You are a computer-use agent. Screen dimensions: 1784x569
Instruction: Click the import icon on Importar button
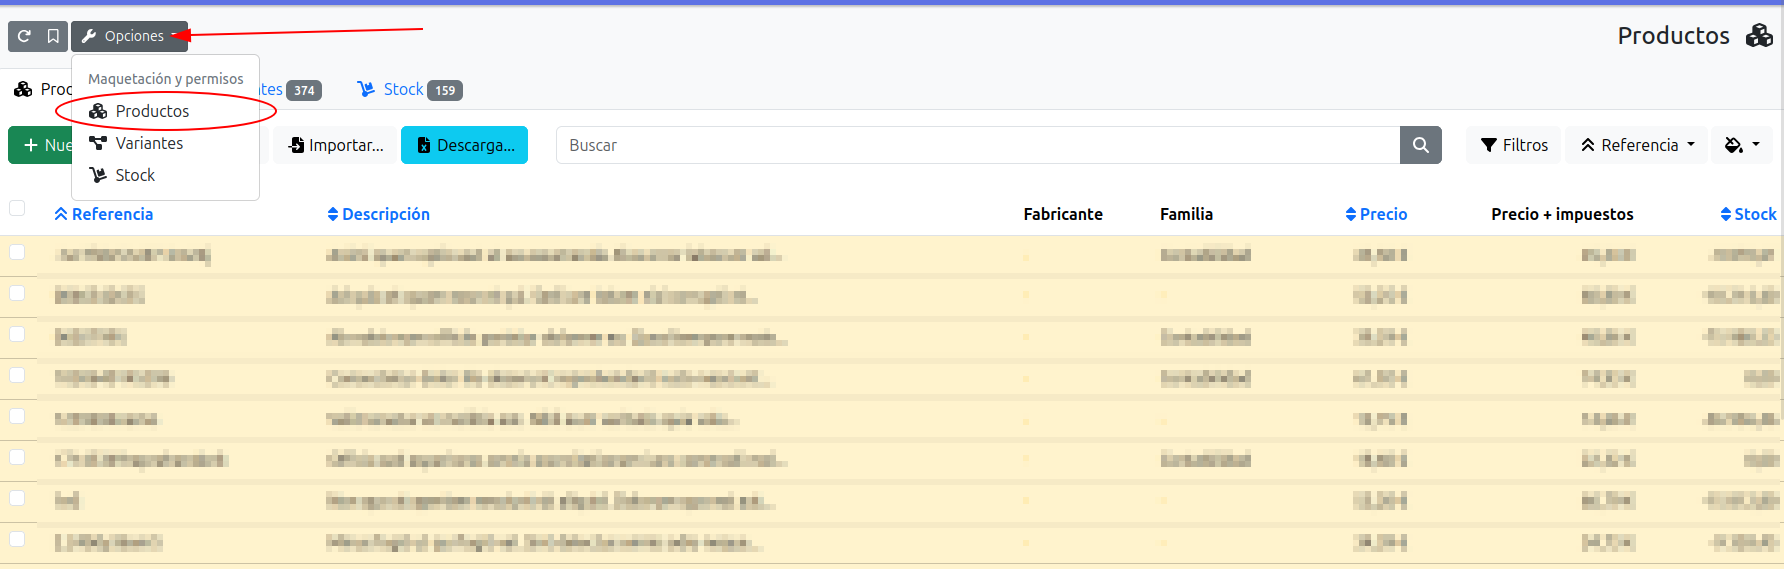pyautogui.click(x=296, y=145)
